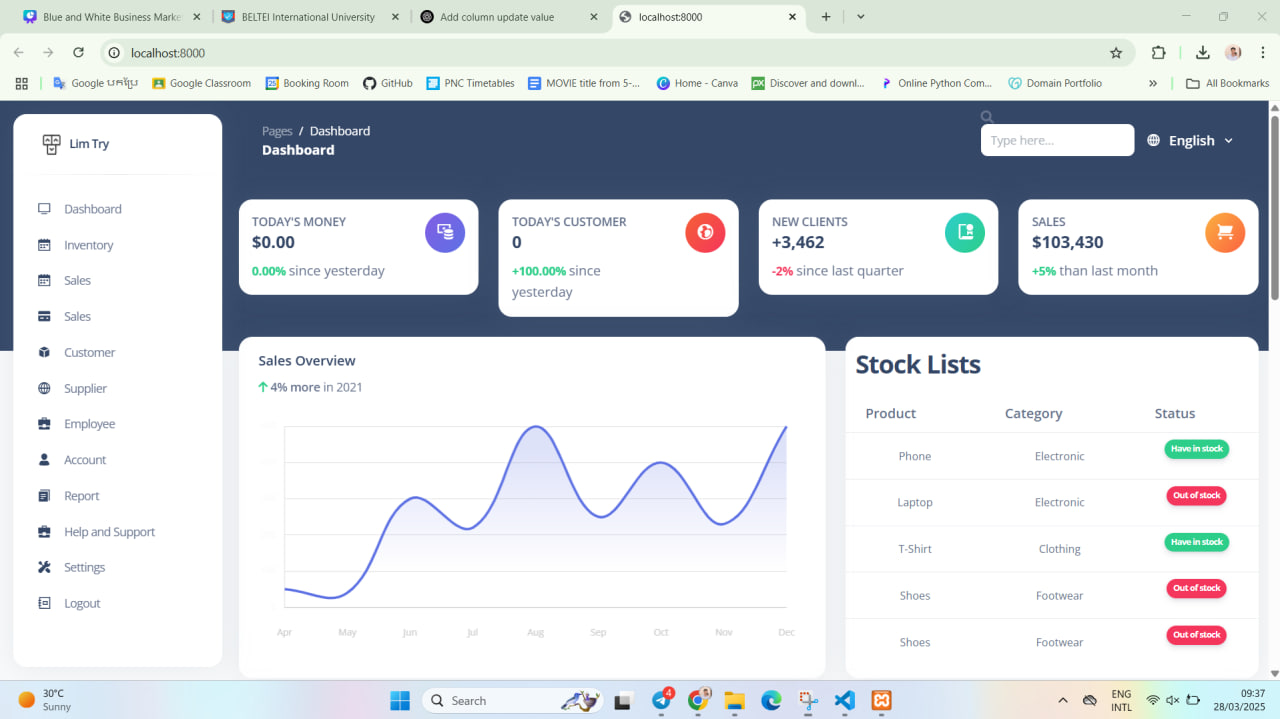Click the purple Today's Money coins icon
Screen dimensions: 1280x719
445,232
